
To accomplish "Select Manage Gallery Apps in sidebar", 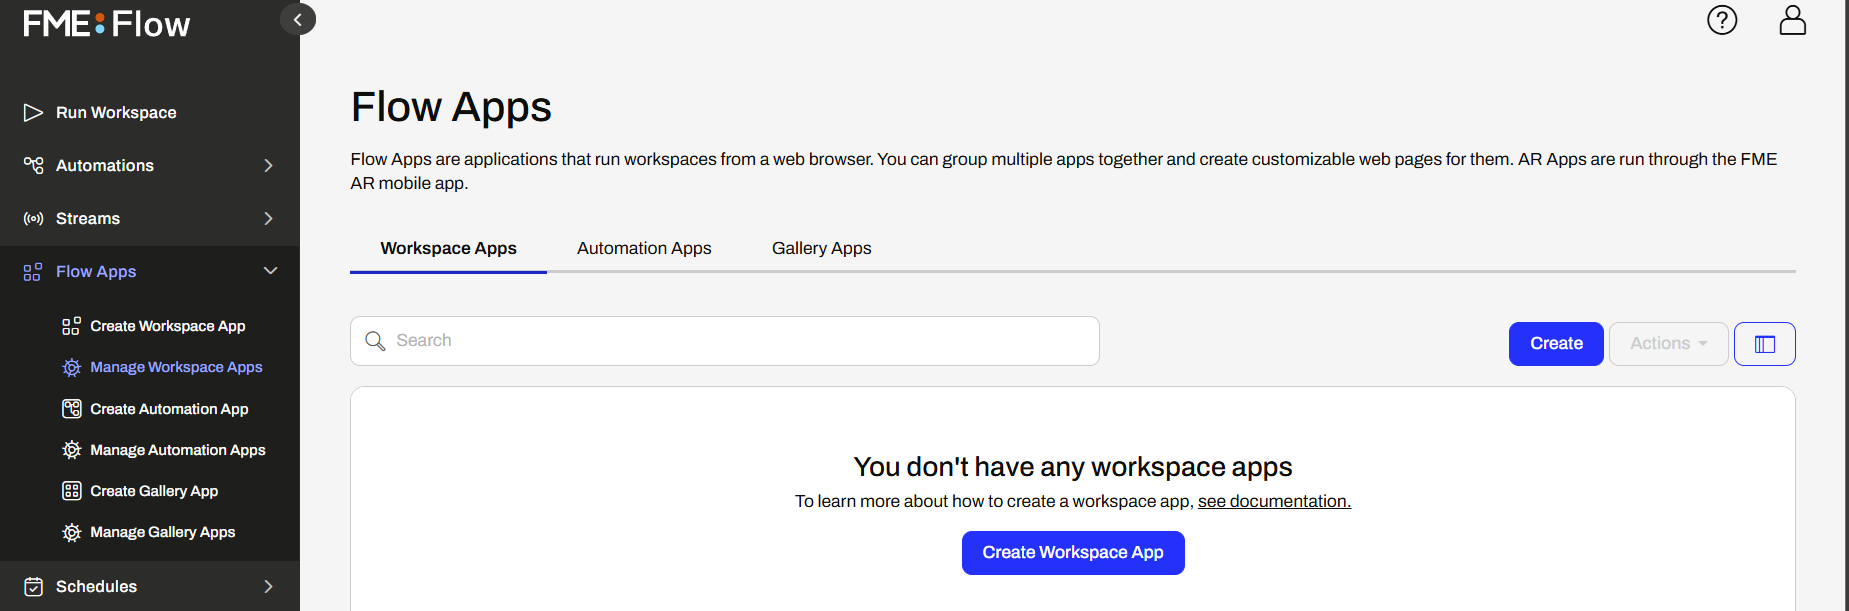I will point(162,532).
